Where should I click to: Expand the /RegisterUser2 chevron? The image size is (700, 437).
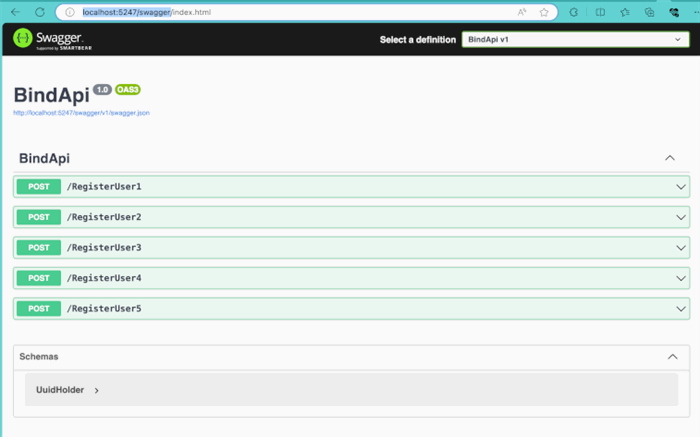680,217
